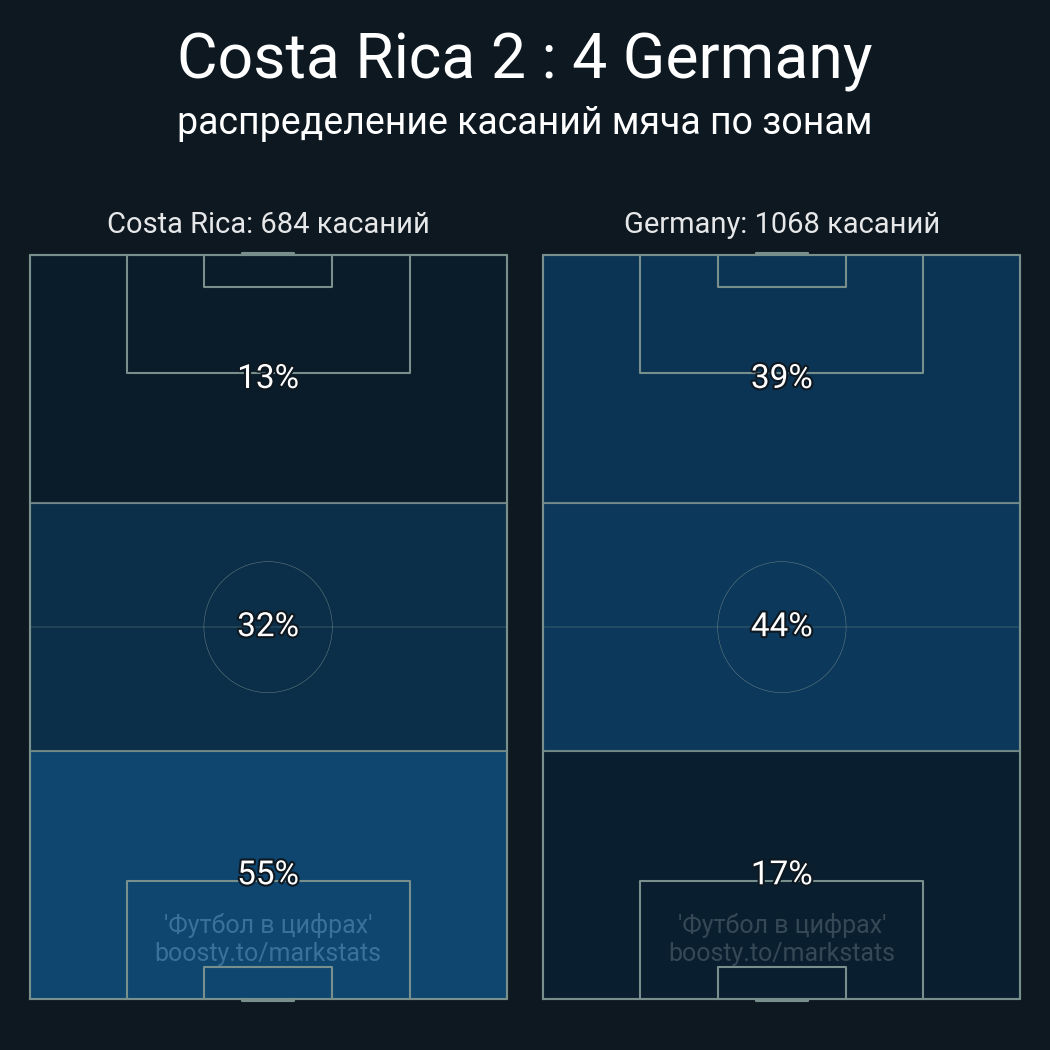This screenshot has width=1050, height=1050.
Task: Click the Russian subtitle below the title
Action: pos(524,122)
